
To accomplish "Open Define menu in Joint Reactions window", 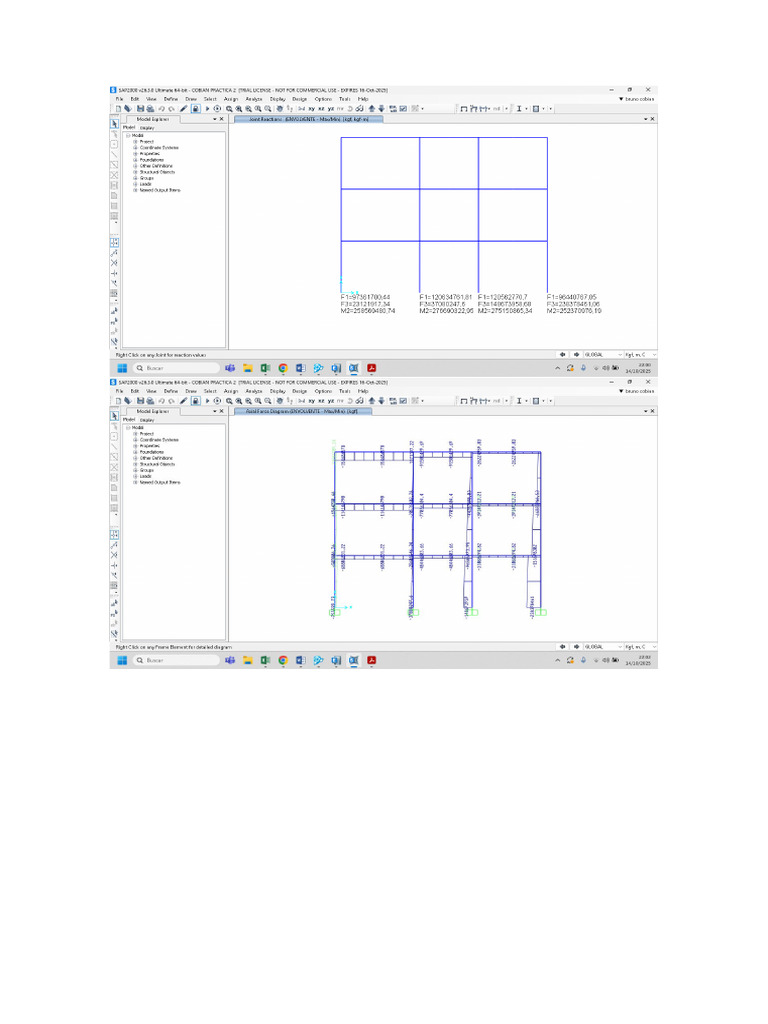I will (x=171, y=99).
